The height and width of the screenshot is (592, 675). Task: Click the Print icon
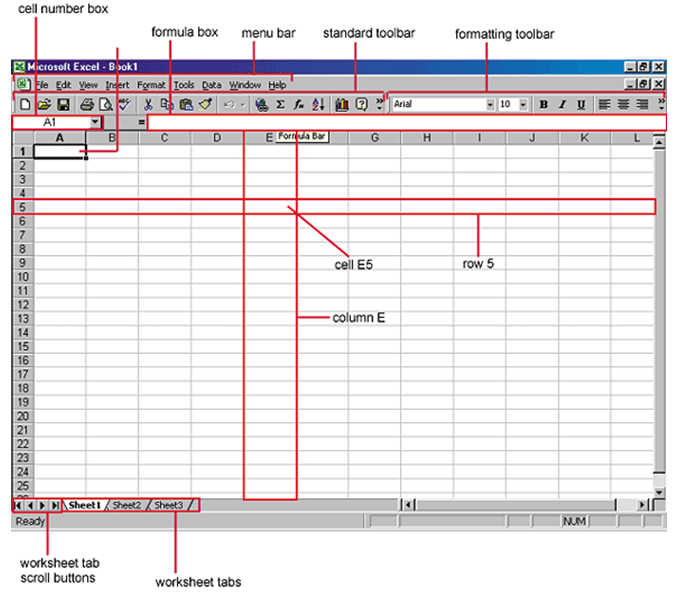(x=87, y=104)
